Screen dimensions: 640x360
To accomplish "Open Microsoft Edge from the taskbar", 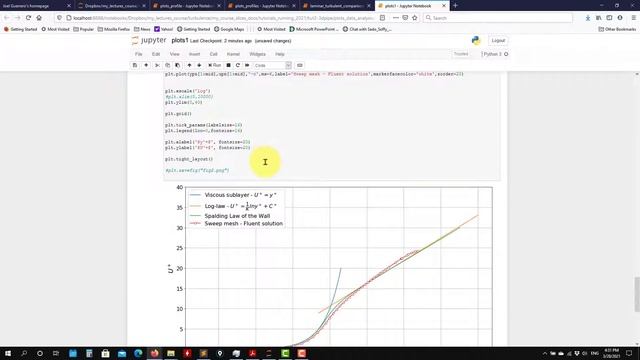I will 138,353.
